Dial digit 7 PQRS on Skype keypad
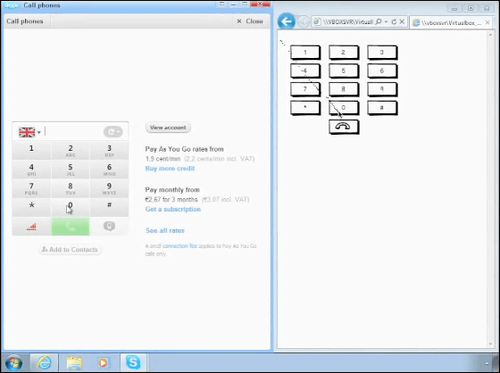 coord(31,188)
